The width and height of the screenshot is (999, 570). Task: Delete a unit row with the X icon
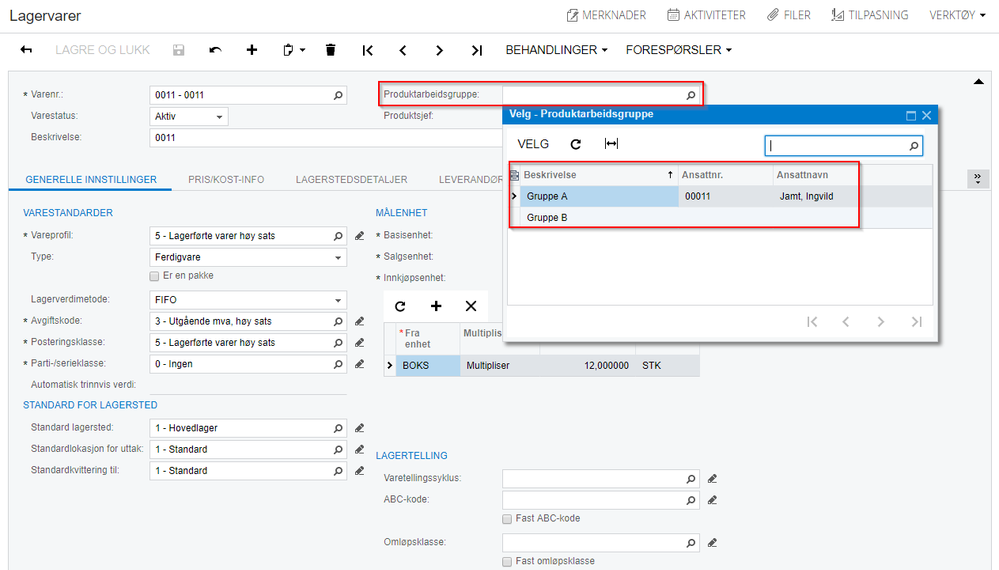coord(471,306)
